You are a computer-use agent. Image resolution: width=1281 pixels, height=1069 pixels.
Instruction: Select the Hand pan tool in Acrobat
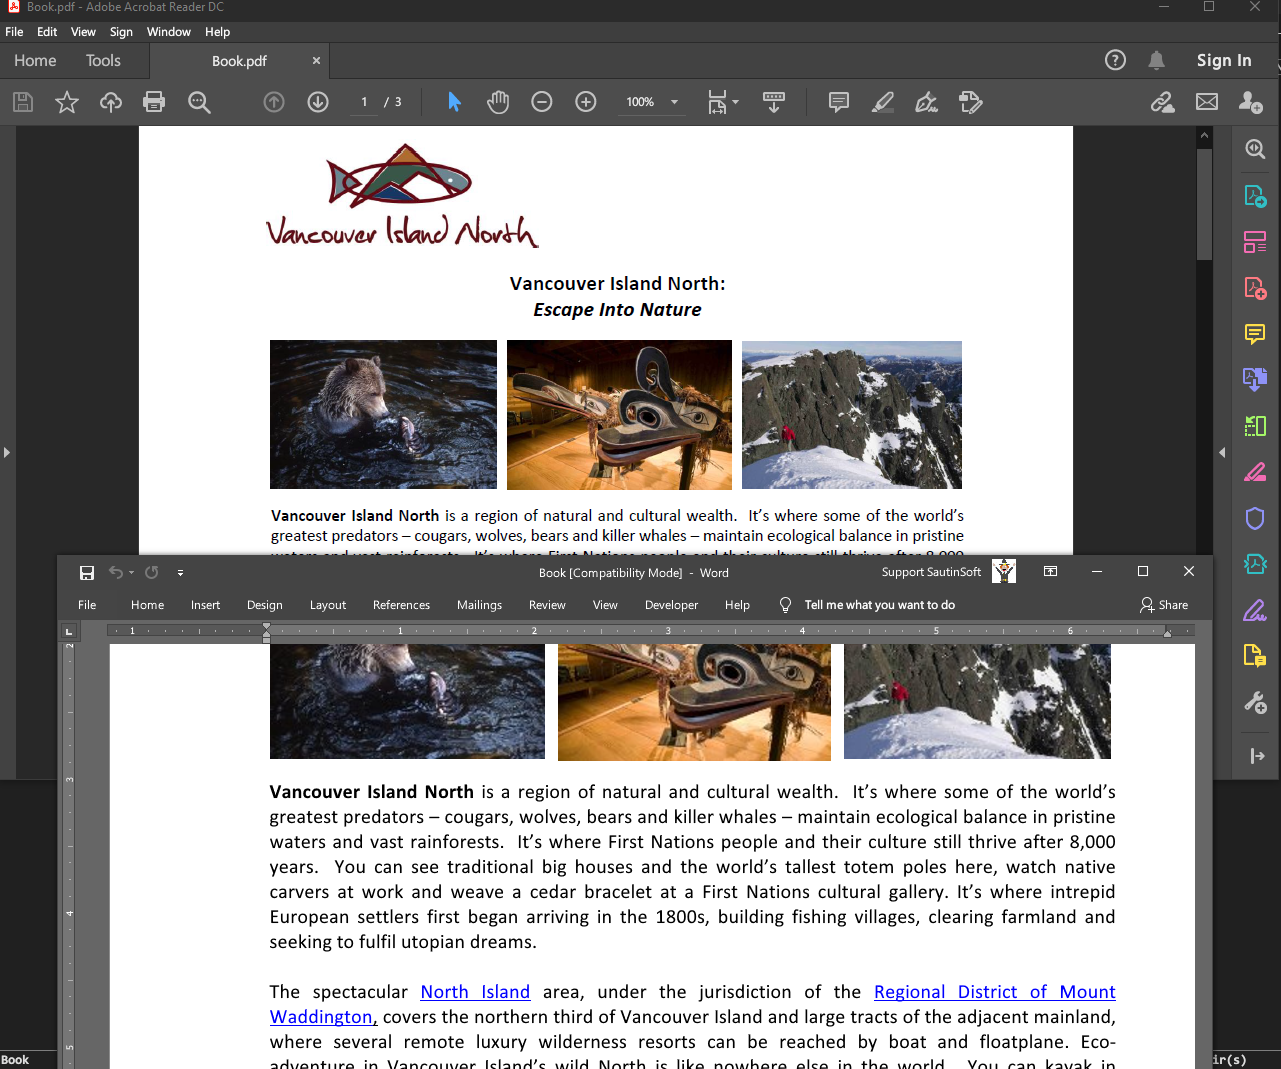coord(498,102)
